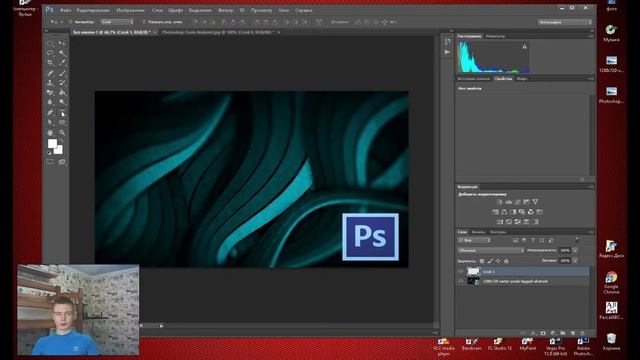Toggle the Показать упр. элем. checkbox
Image resolution: width=640 pixels, height=360 pixels.
click(x=144, y=22)
